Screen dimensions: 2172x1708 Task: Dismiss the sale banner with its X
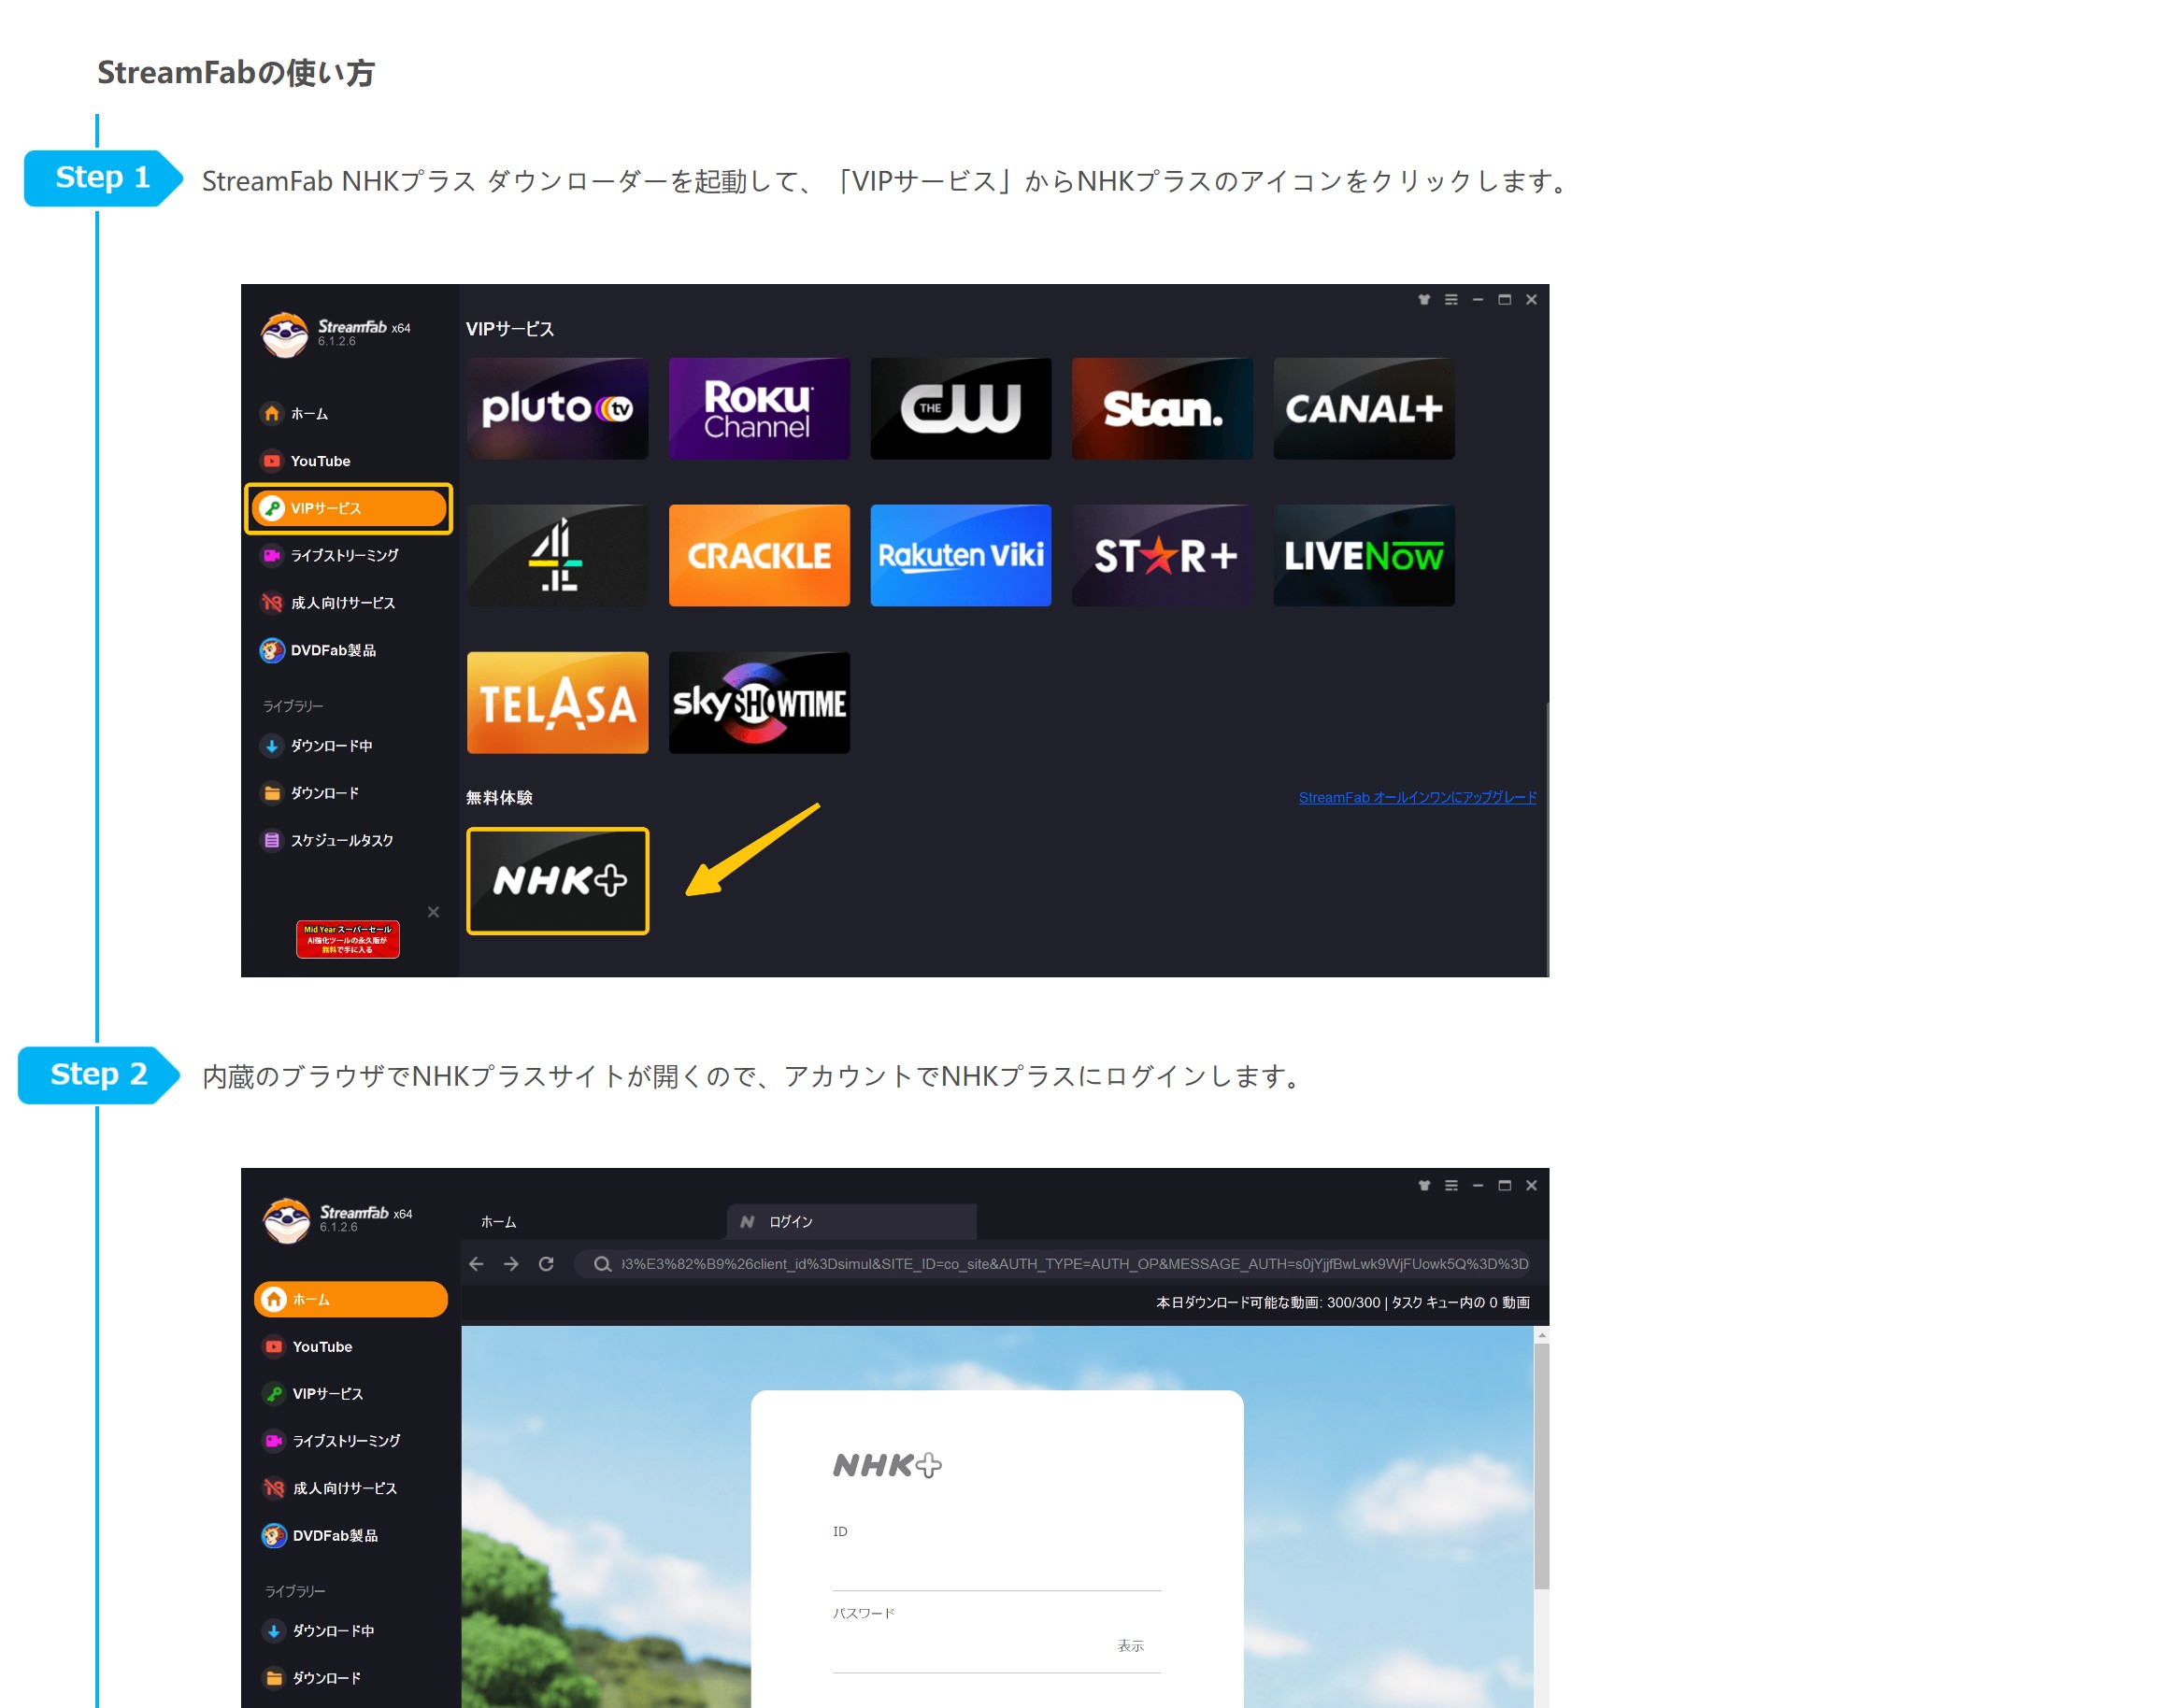pos(433,912)
